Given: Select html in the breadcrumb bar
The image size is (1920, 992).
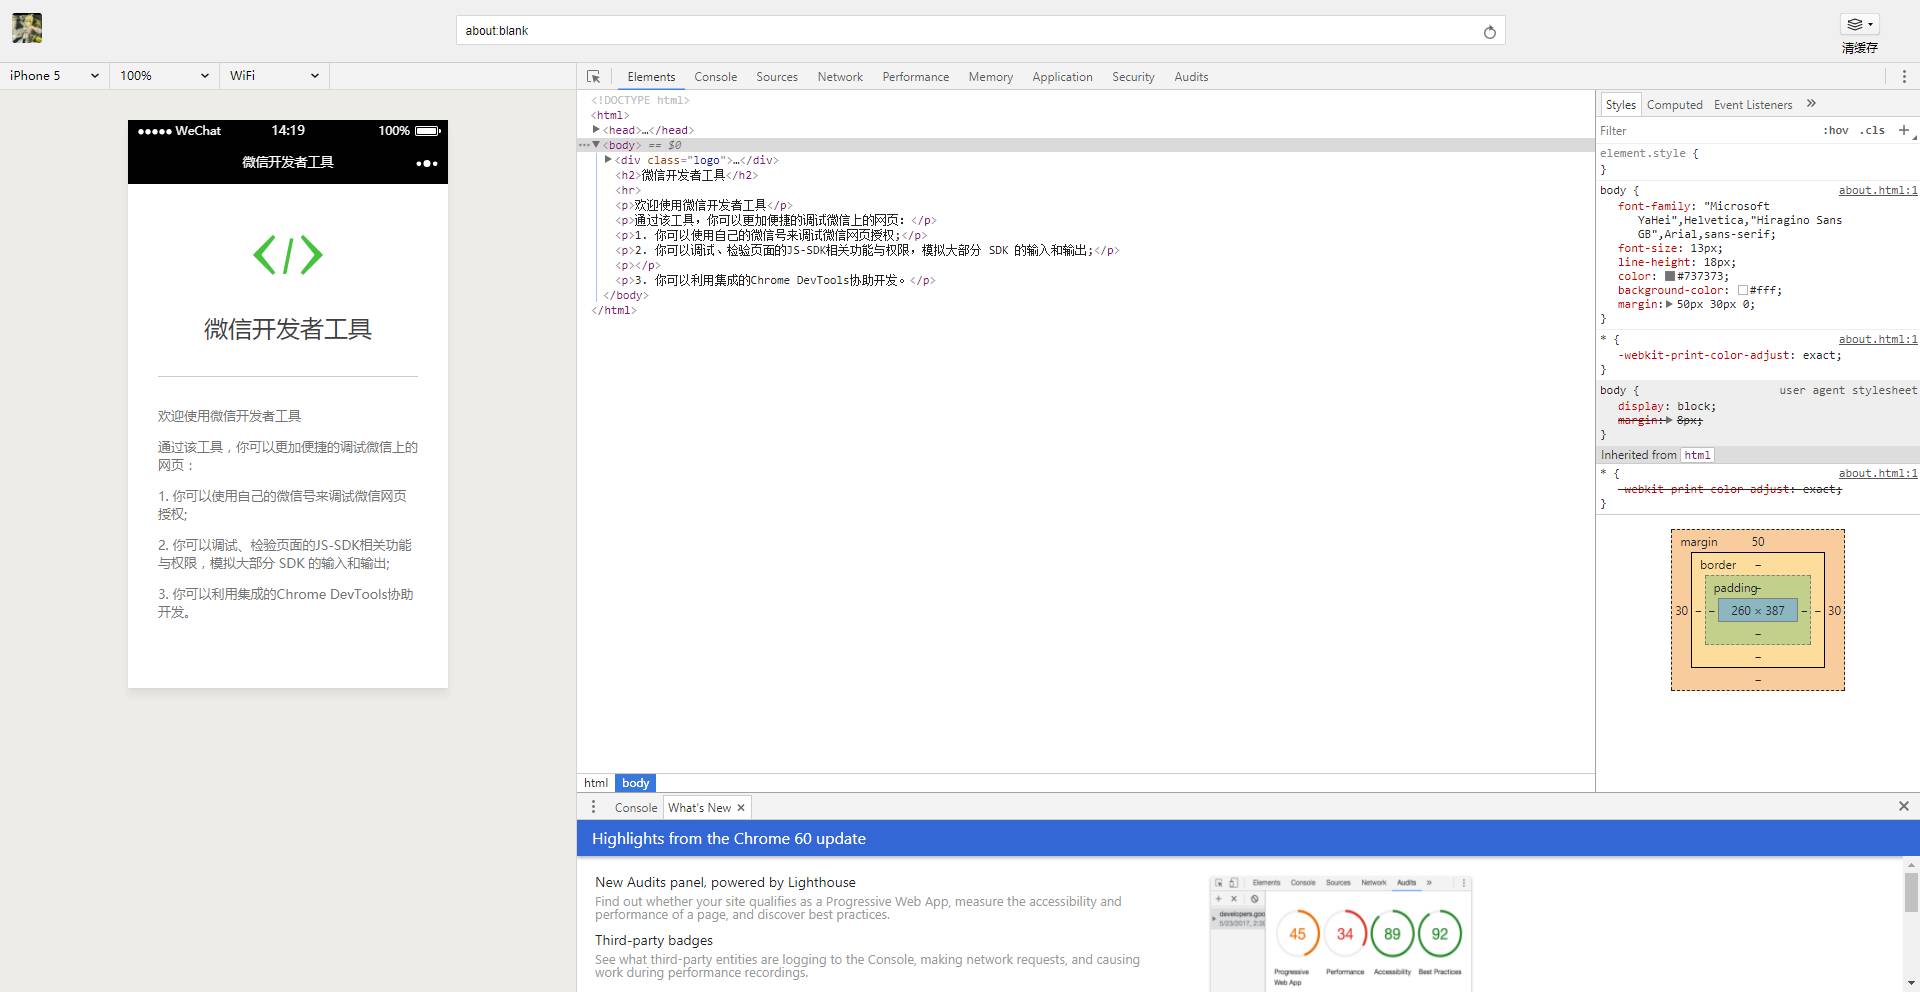Looking at the screenshot, I should [x=596, y=783].
